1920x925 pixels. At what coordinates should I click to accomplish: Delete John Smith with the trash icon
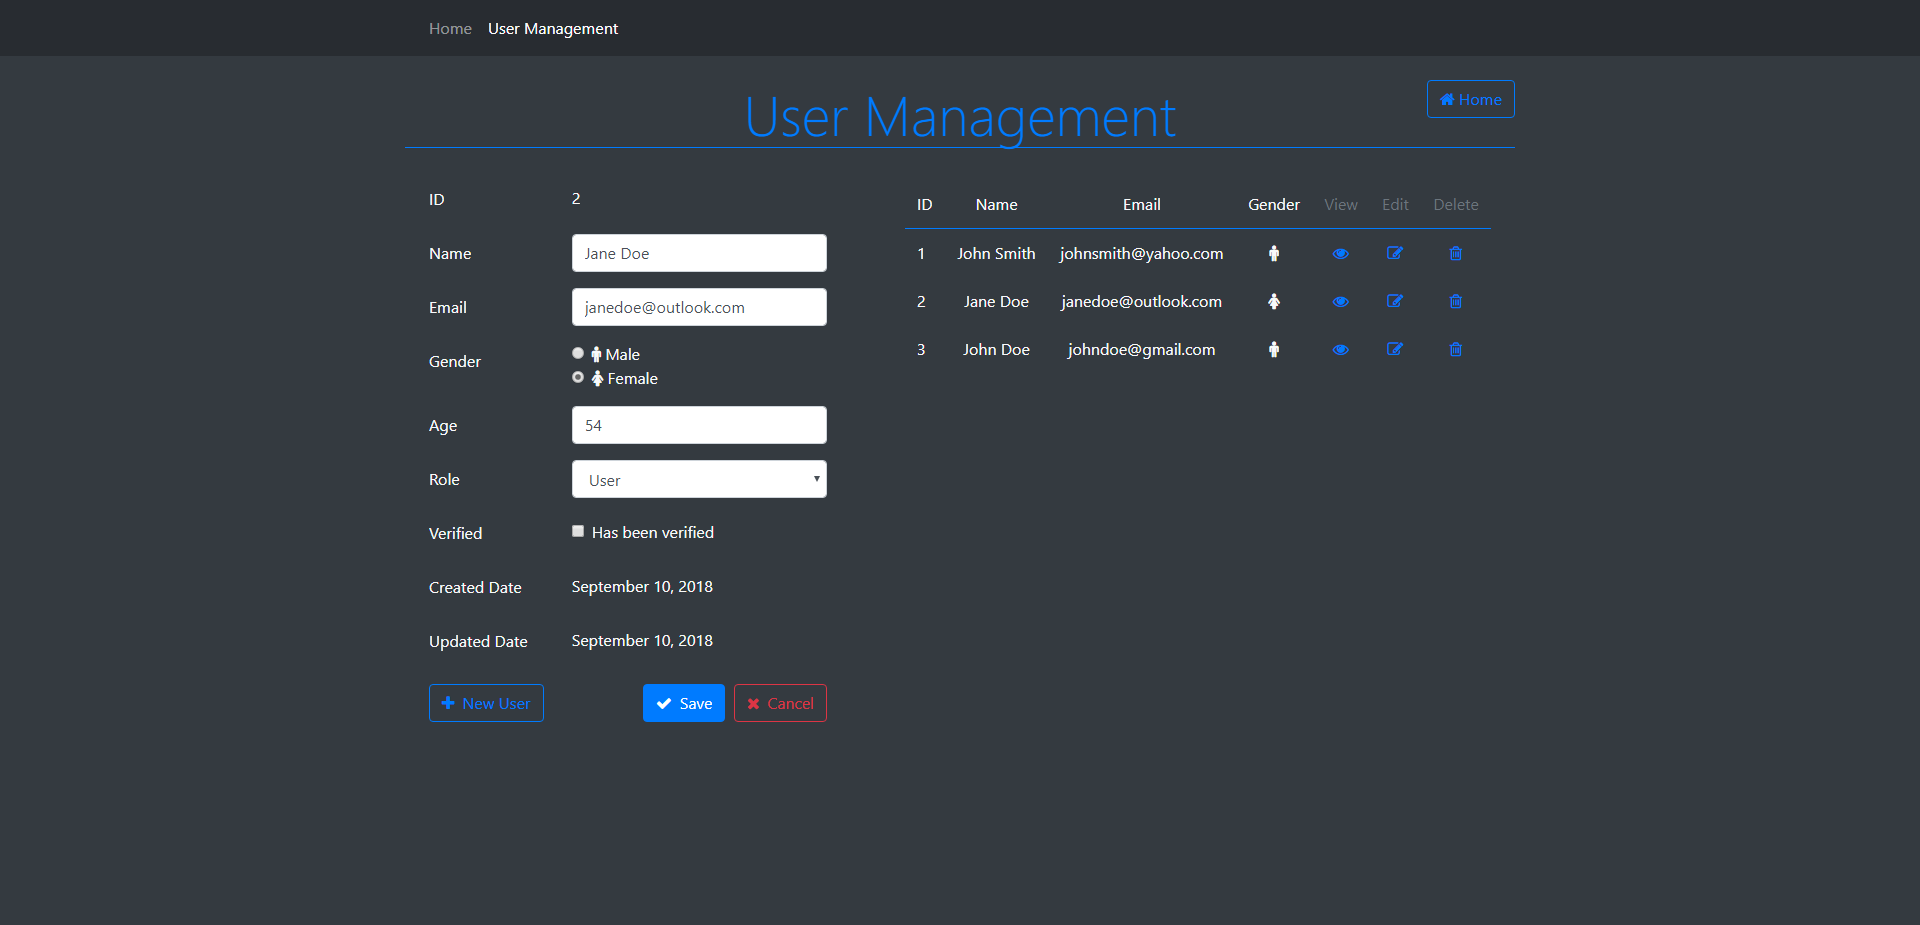1455,254
